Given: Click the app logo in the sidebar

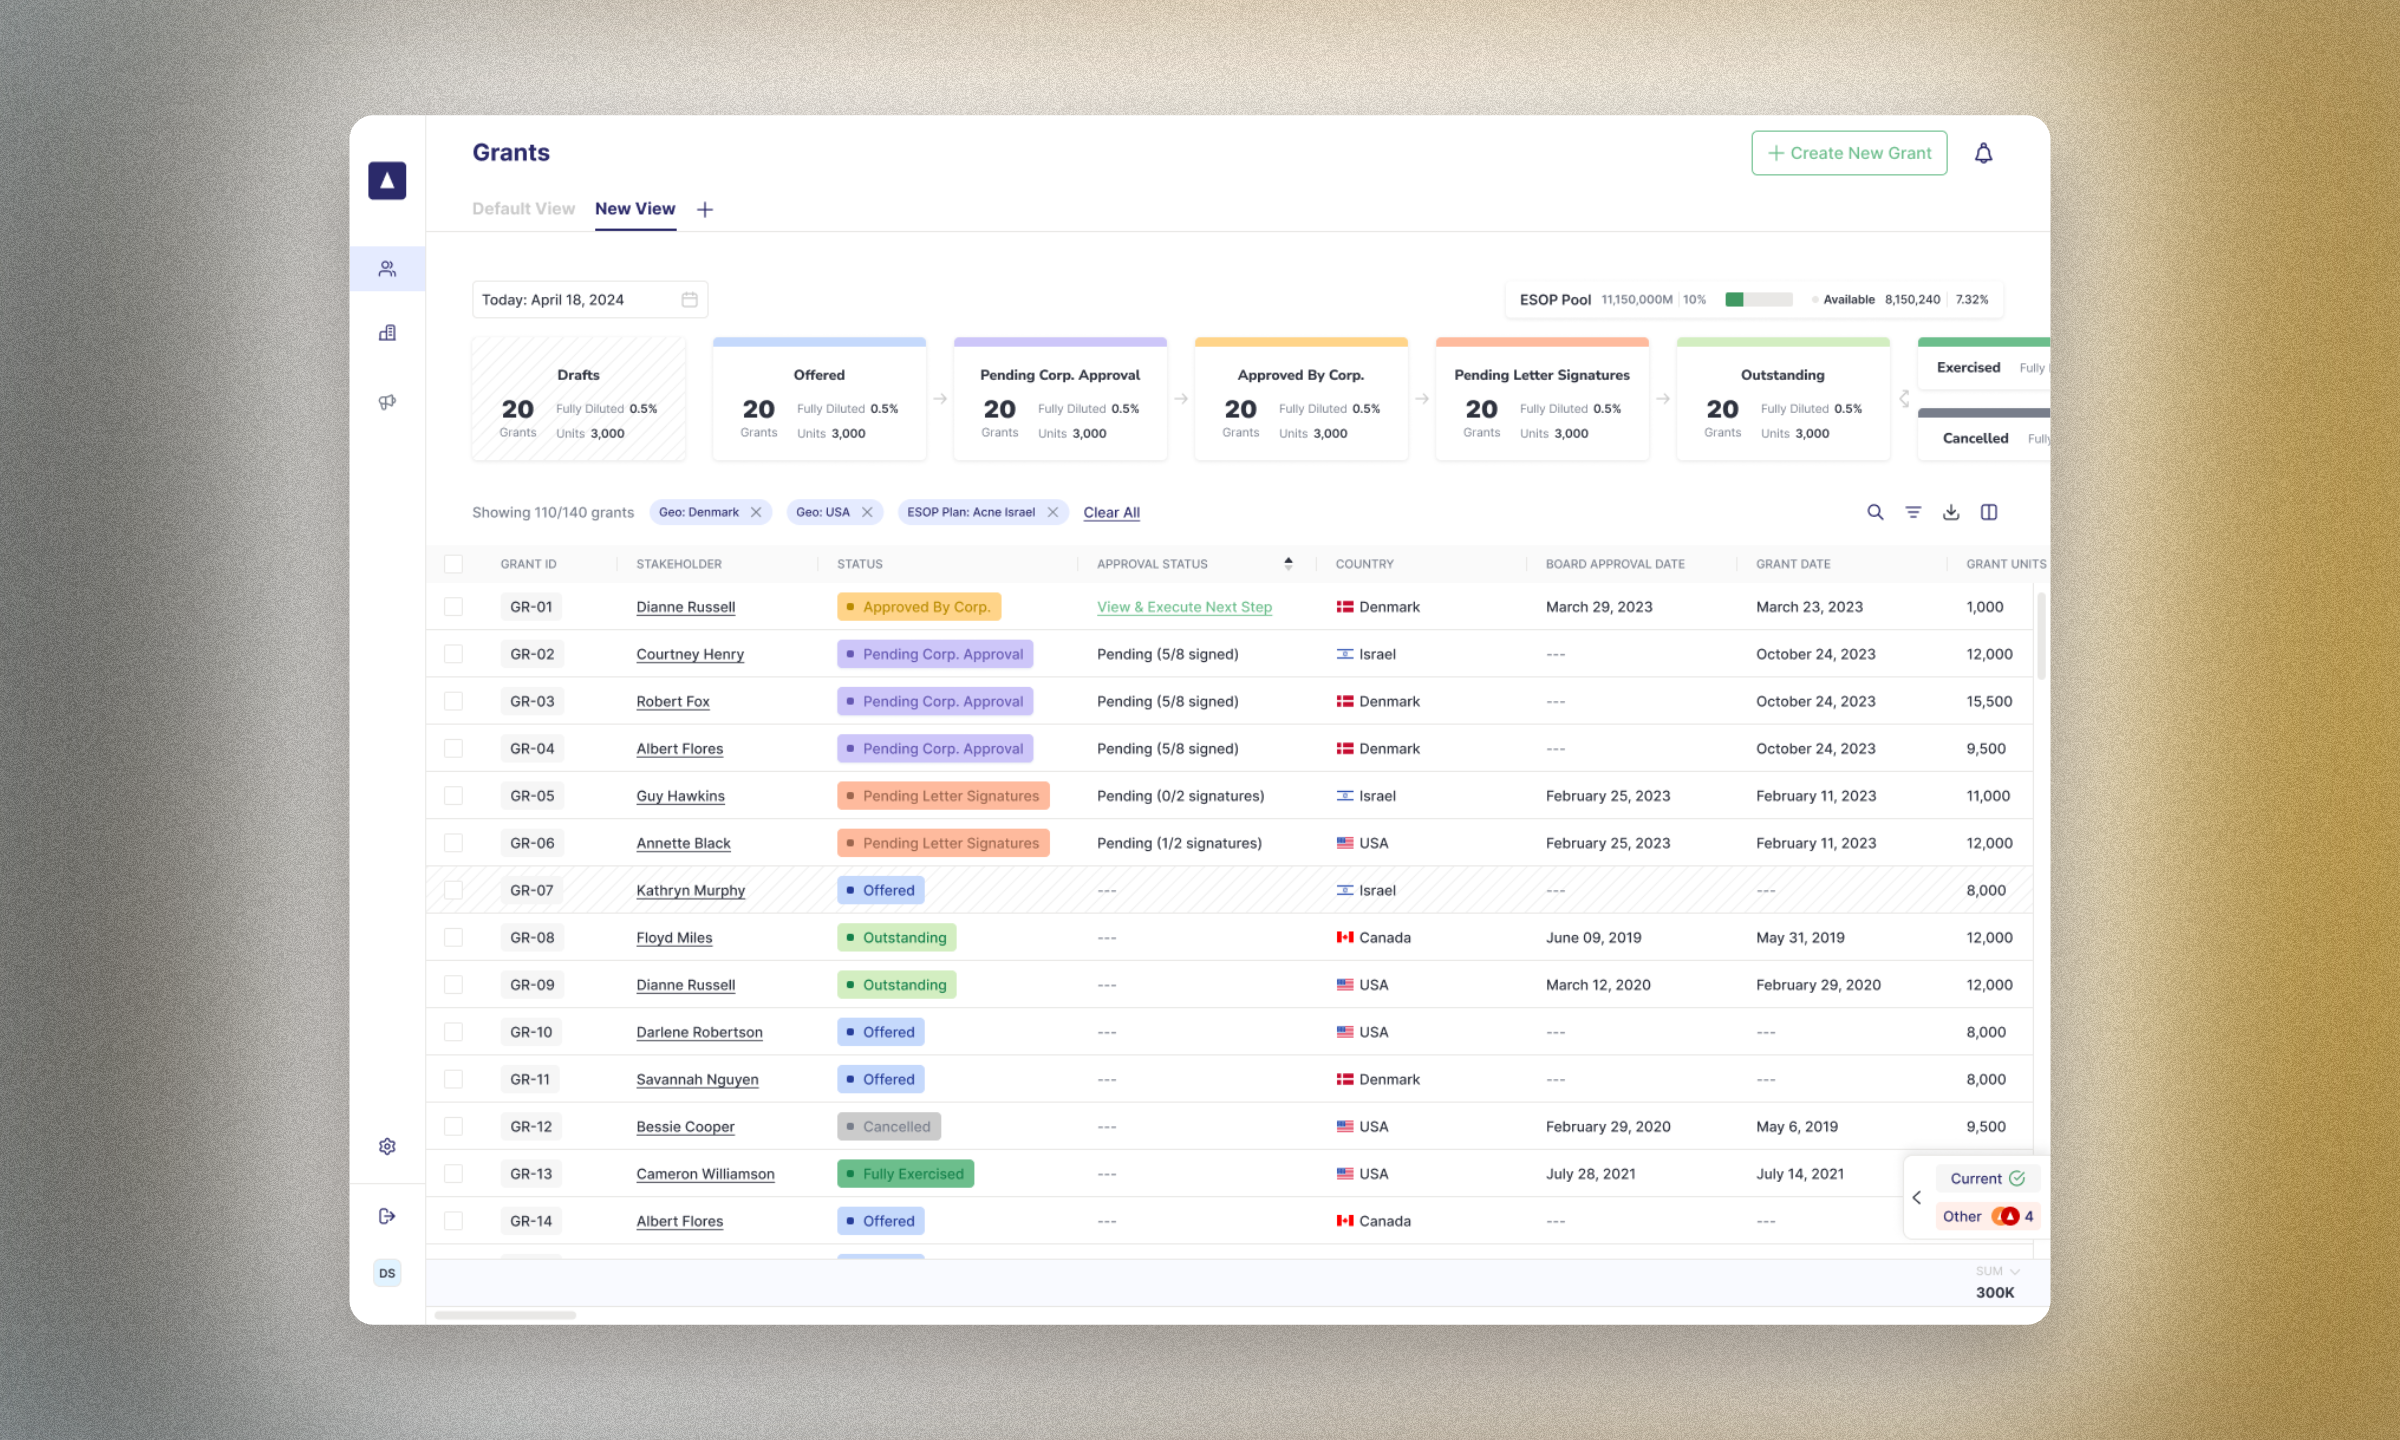Looking at the screenshot, I should pyautogui.click(x=387, y=181).
